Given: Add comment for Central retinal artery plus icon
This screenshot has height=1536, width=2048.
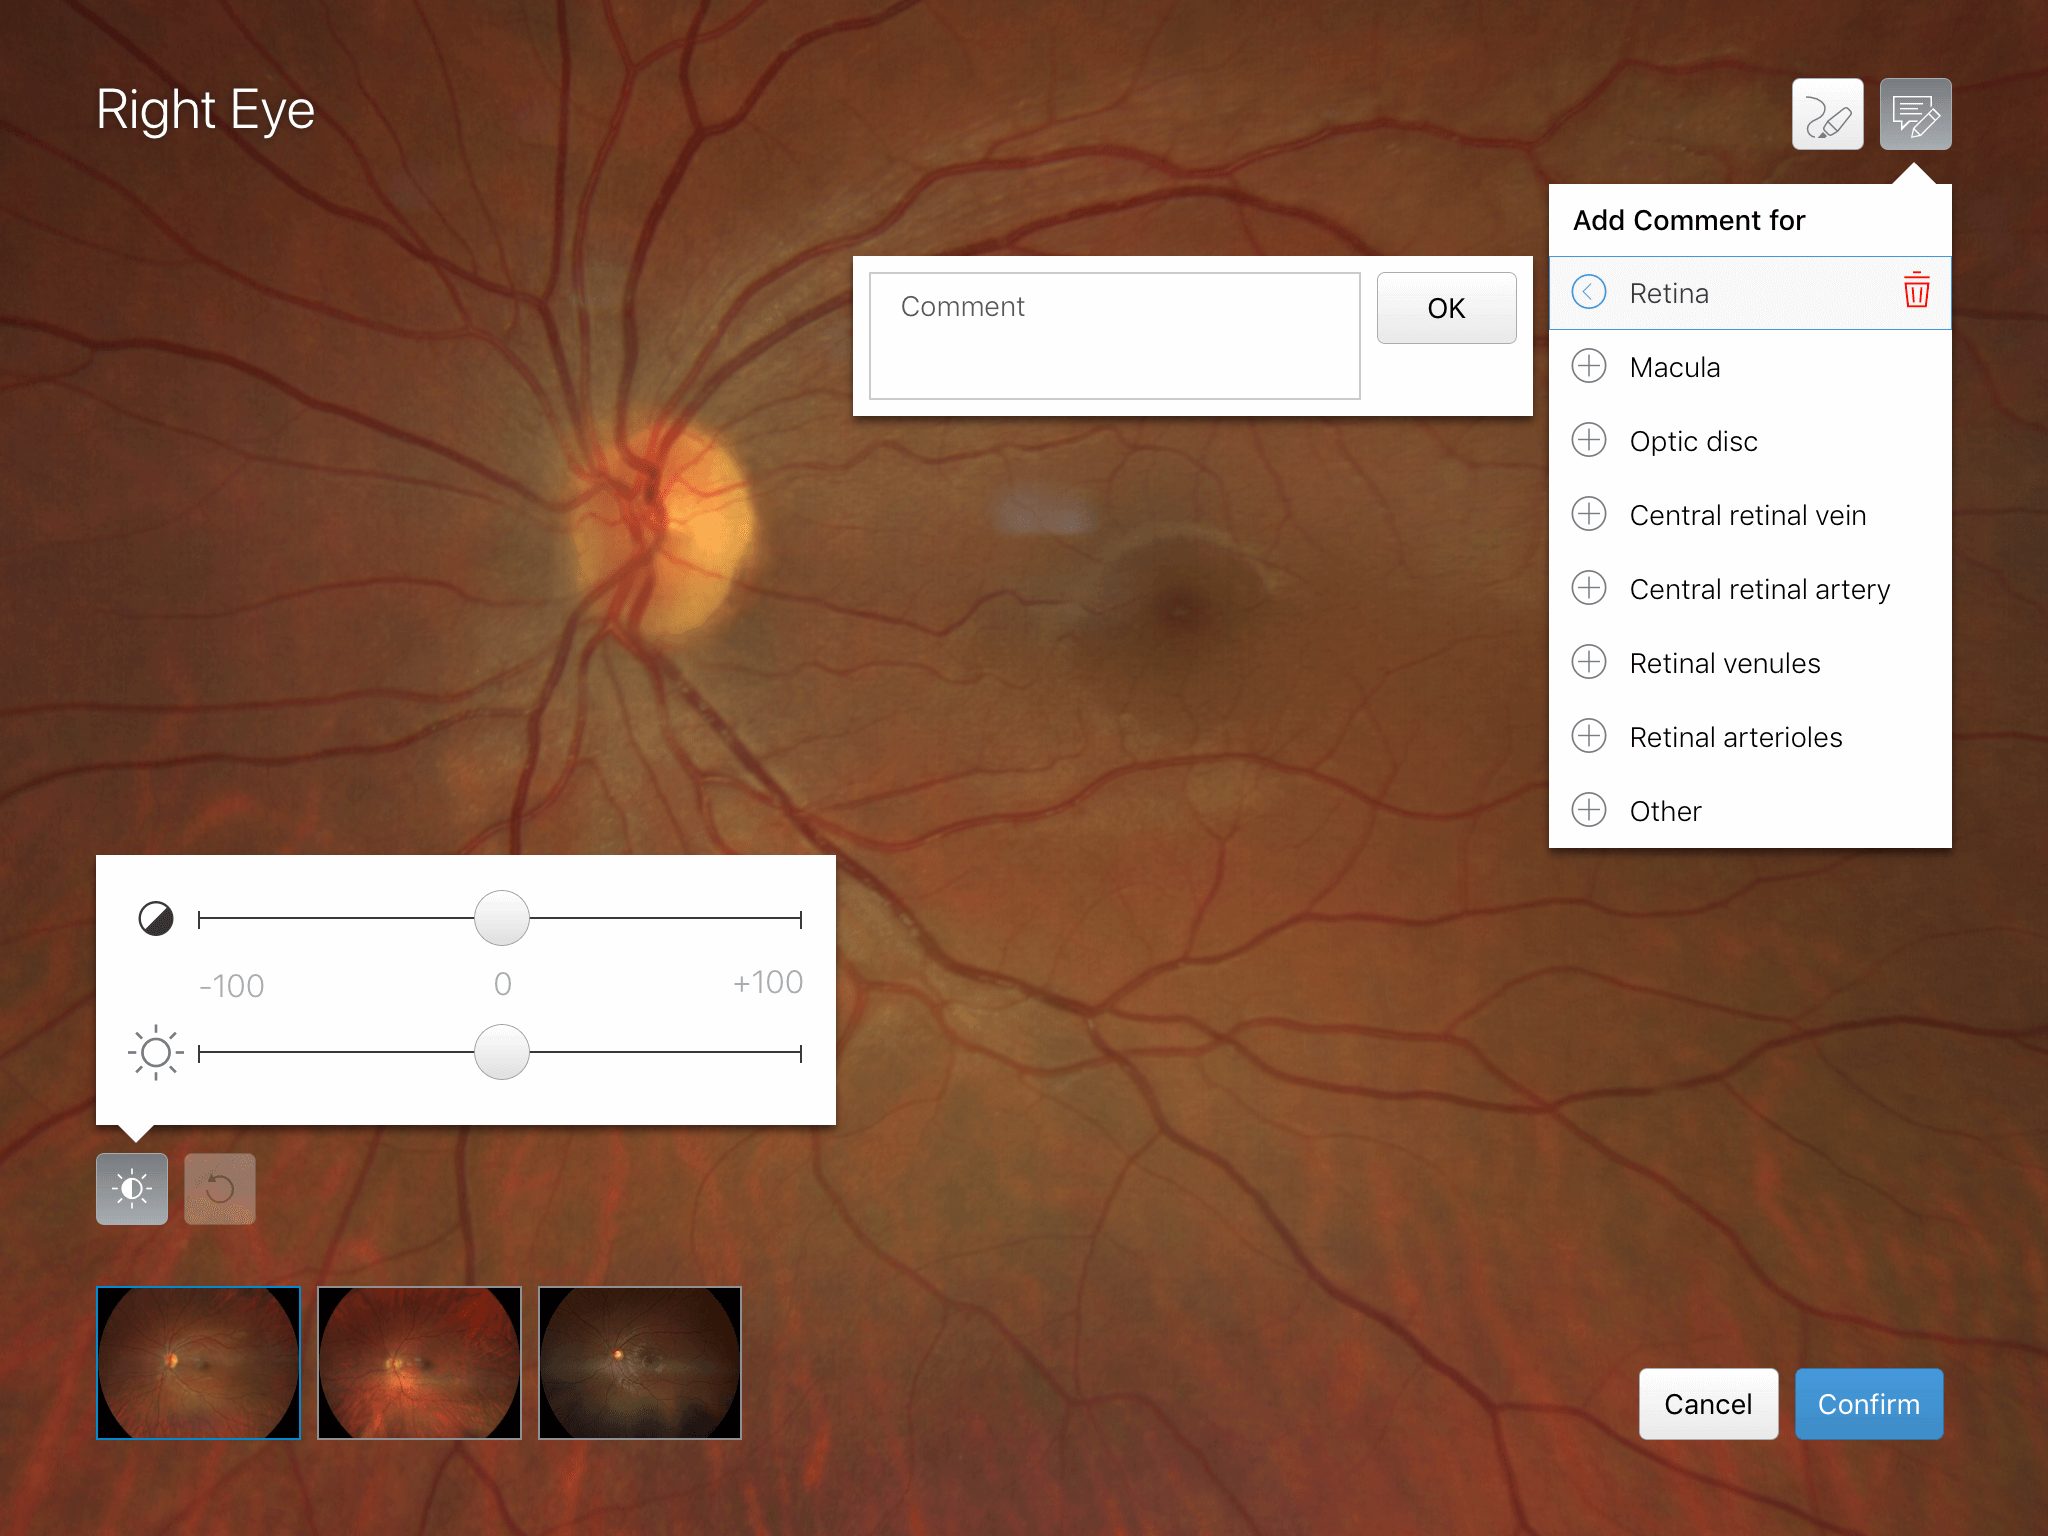Looking at the screenshot, I should (1589, 588).
